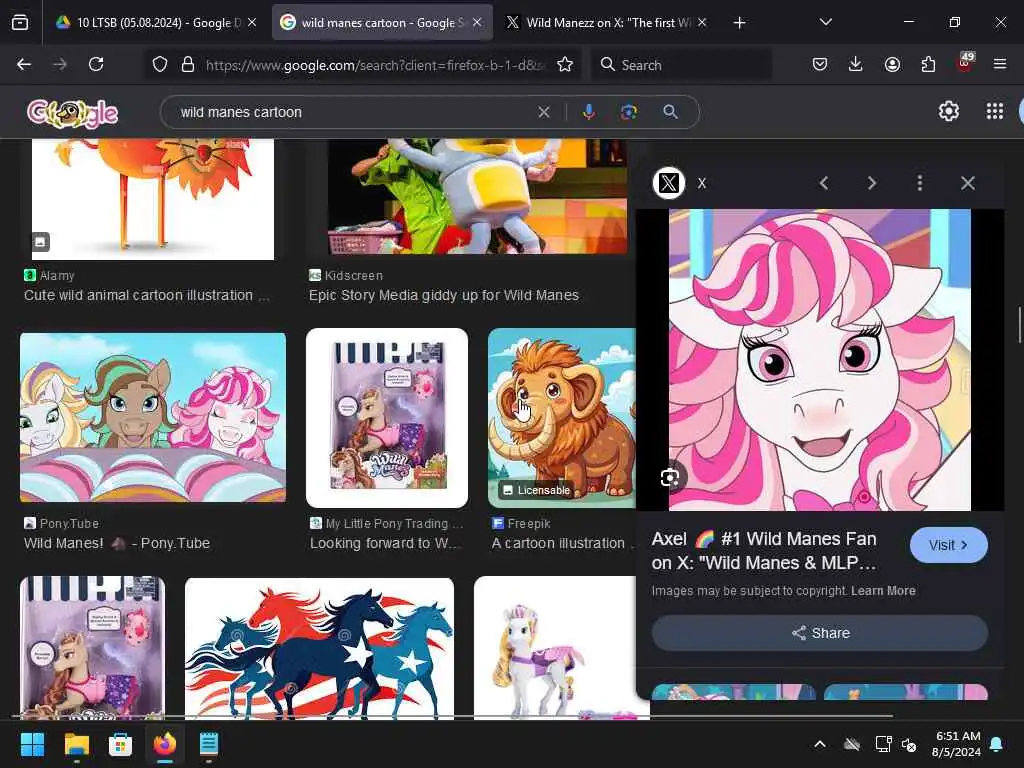Viewport: 1024px width, 768px height.
Task: Search inside image with Lens overlay icon
Action: (x=670, y=478)
